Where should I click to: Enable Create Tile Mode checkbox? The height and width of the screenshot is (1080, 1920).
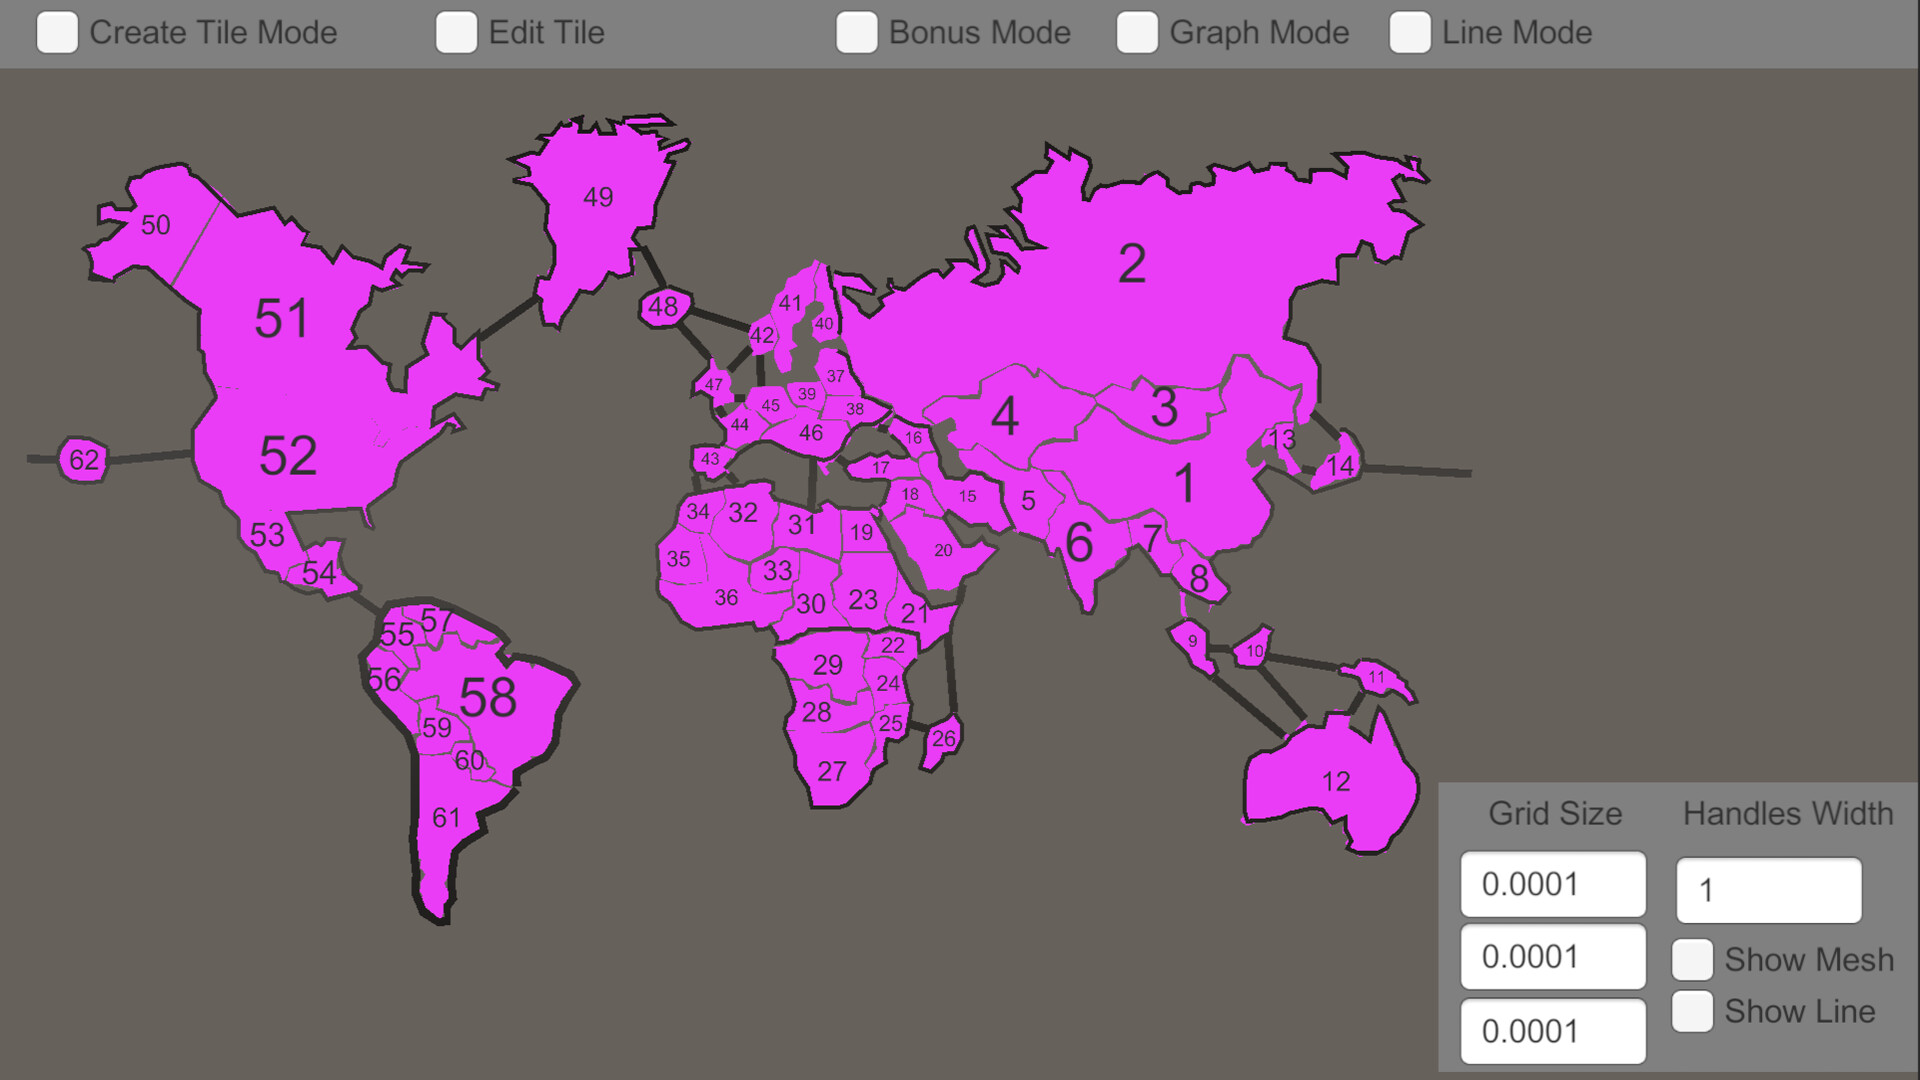point(57,33)
